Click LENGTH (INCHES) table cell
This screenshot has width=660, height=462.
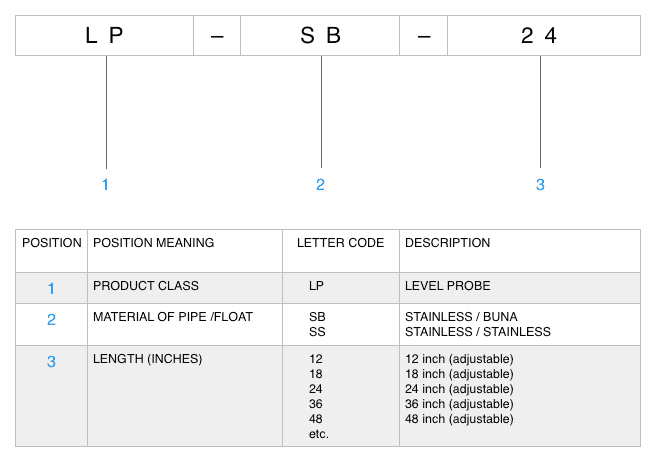tap(185, 396)
